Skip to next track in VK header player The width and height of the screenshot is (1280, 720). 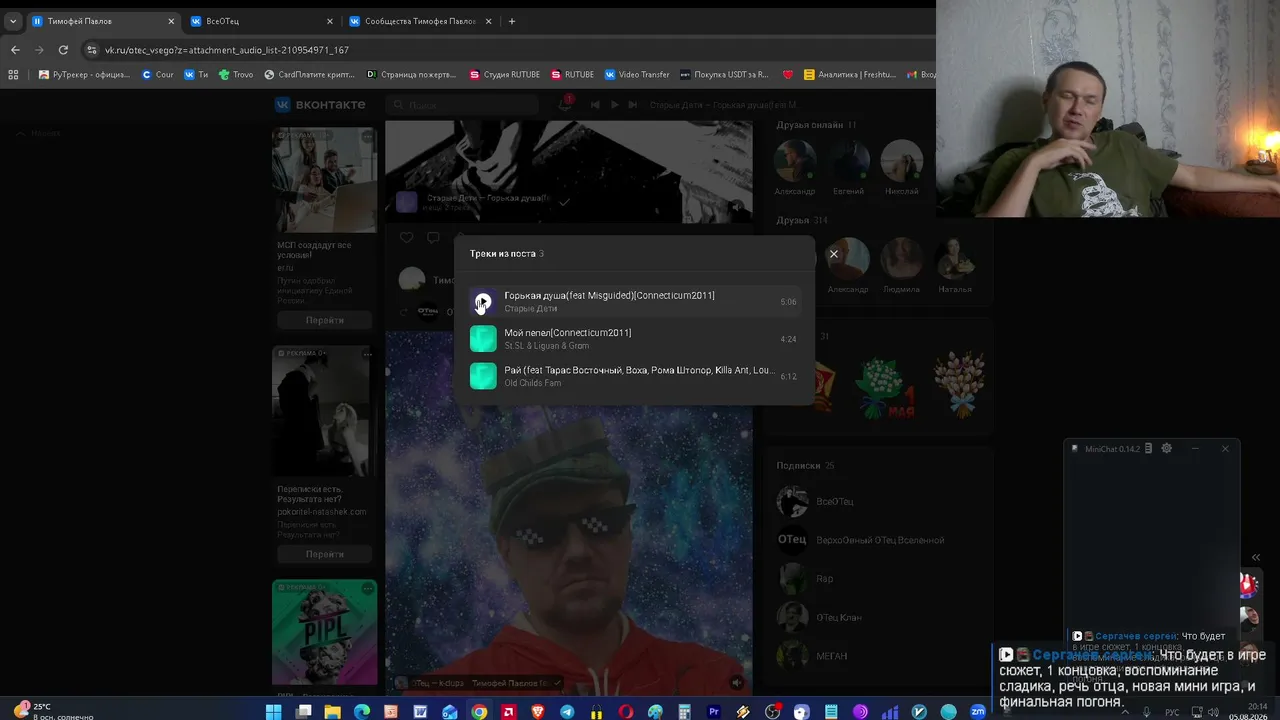tap(632, 105)
